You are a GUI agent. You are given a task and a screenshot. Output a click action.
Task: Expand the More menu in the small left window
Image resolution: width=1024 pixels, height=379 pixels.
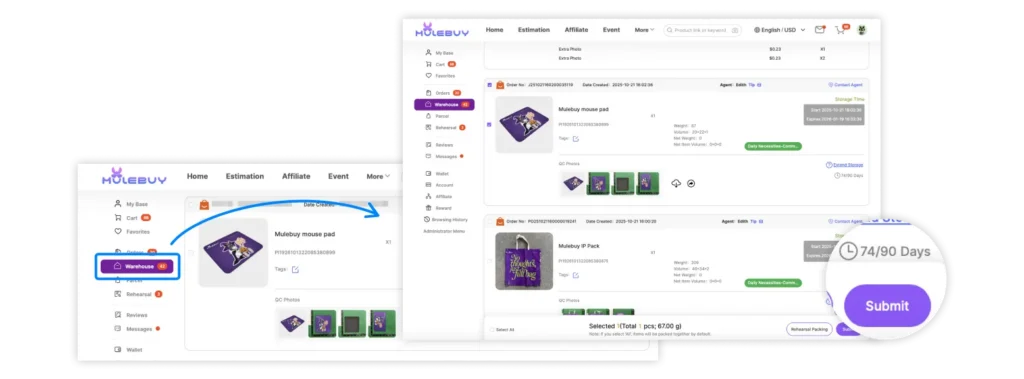[x=378, y=176]
